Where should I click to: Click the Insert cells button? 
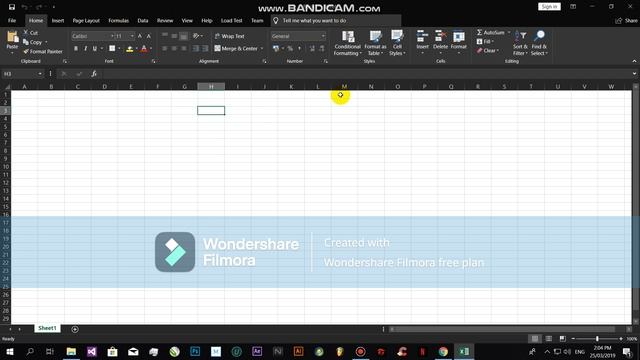click(422, 42)
